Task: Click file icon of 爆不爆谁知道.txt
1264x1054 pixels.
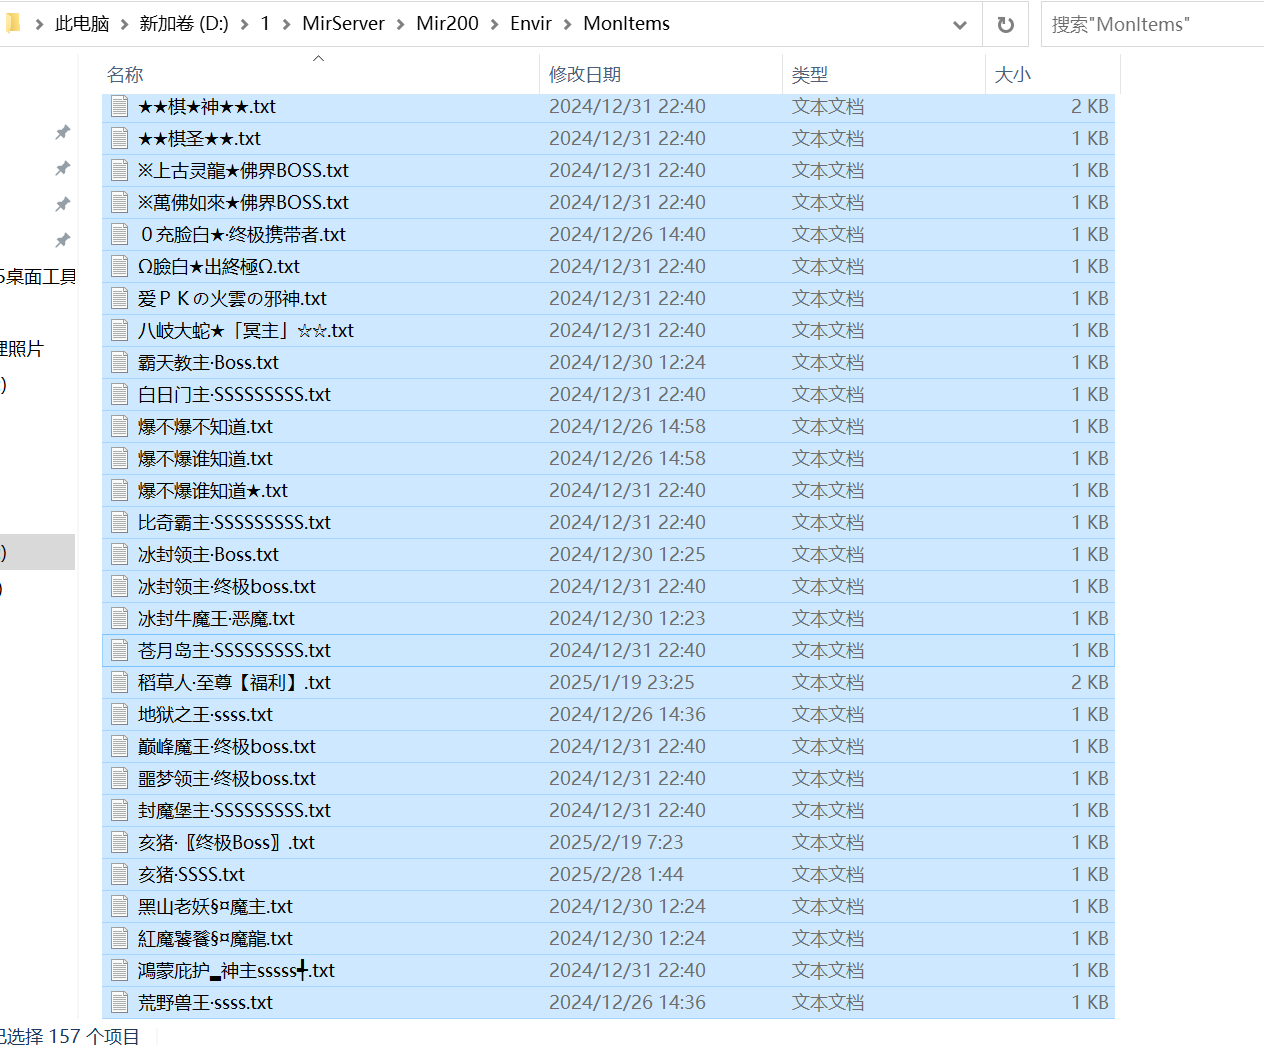Action: [x=120, y=458]
